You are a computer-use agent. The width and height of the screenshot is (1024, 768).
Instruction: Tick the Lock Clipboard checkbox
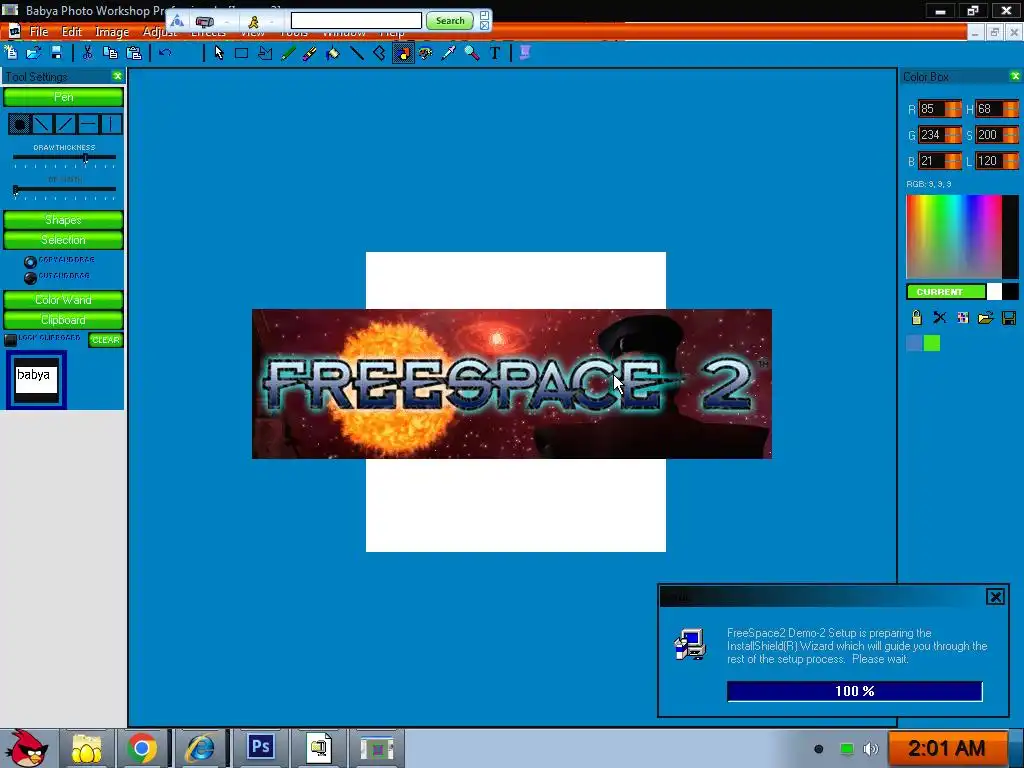point(10,340)
